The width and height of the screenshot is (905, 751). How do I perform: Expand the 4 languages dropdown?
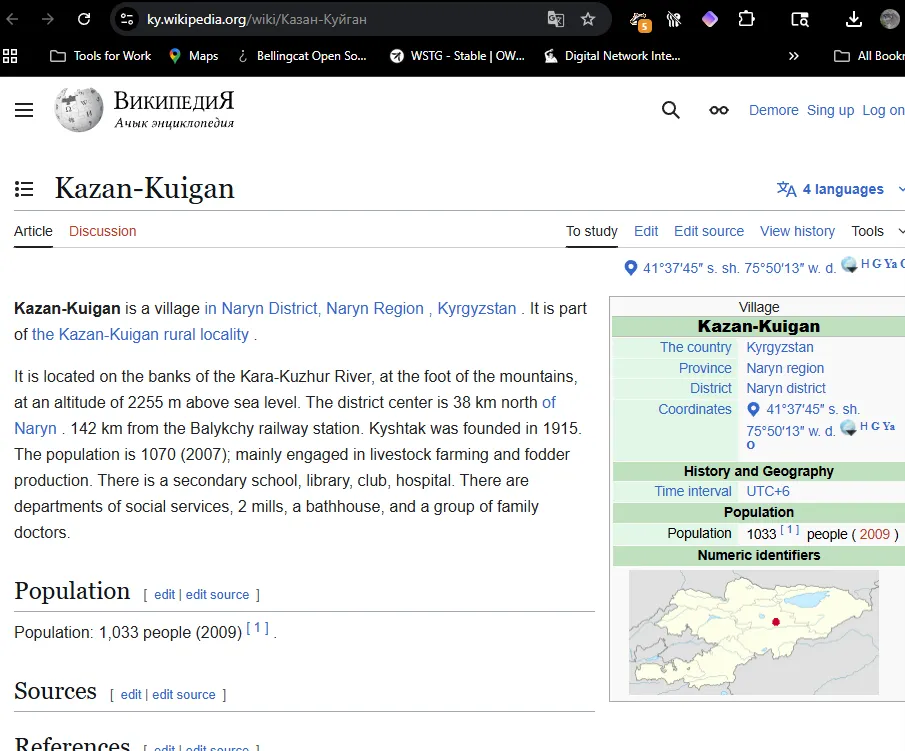click(x=840, y=189)
